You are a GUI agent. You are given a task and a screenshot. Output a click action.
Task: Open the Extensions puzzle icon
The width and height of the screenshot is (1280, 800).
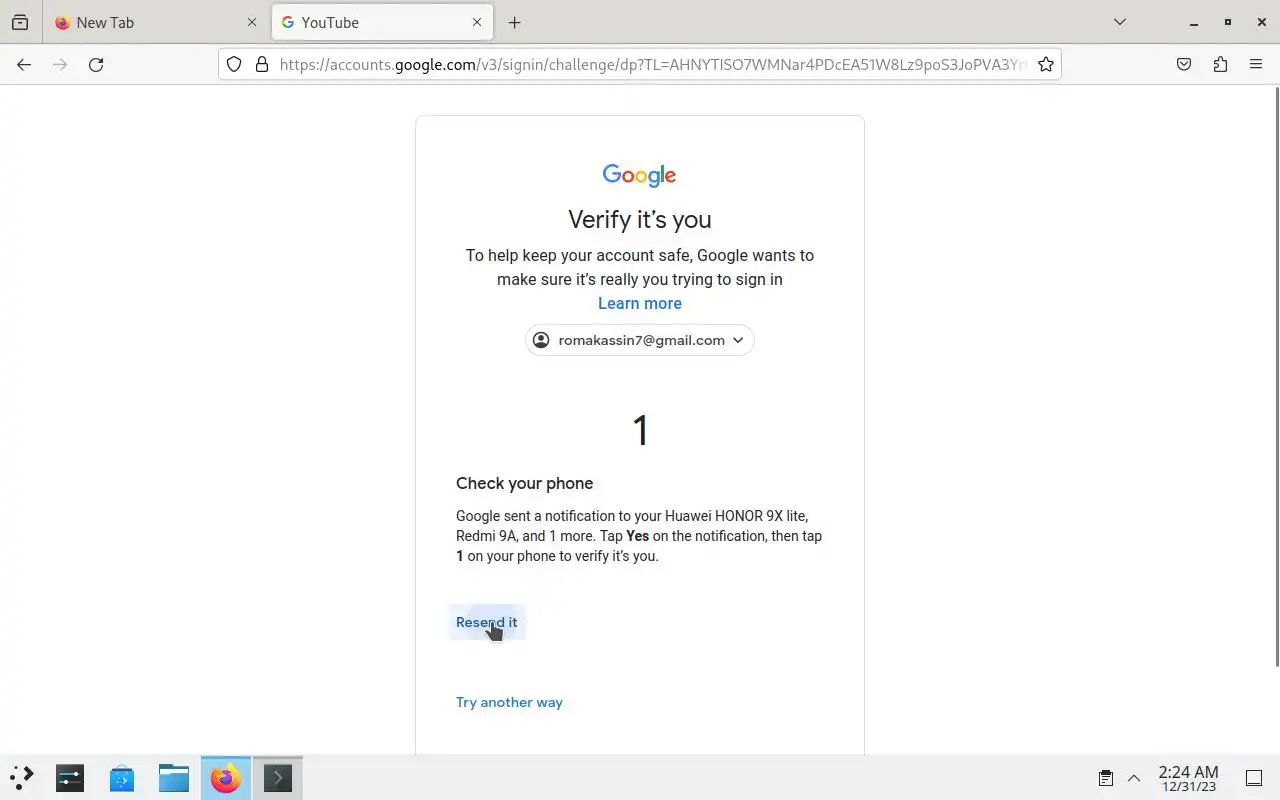click(x=1220, y=64)
